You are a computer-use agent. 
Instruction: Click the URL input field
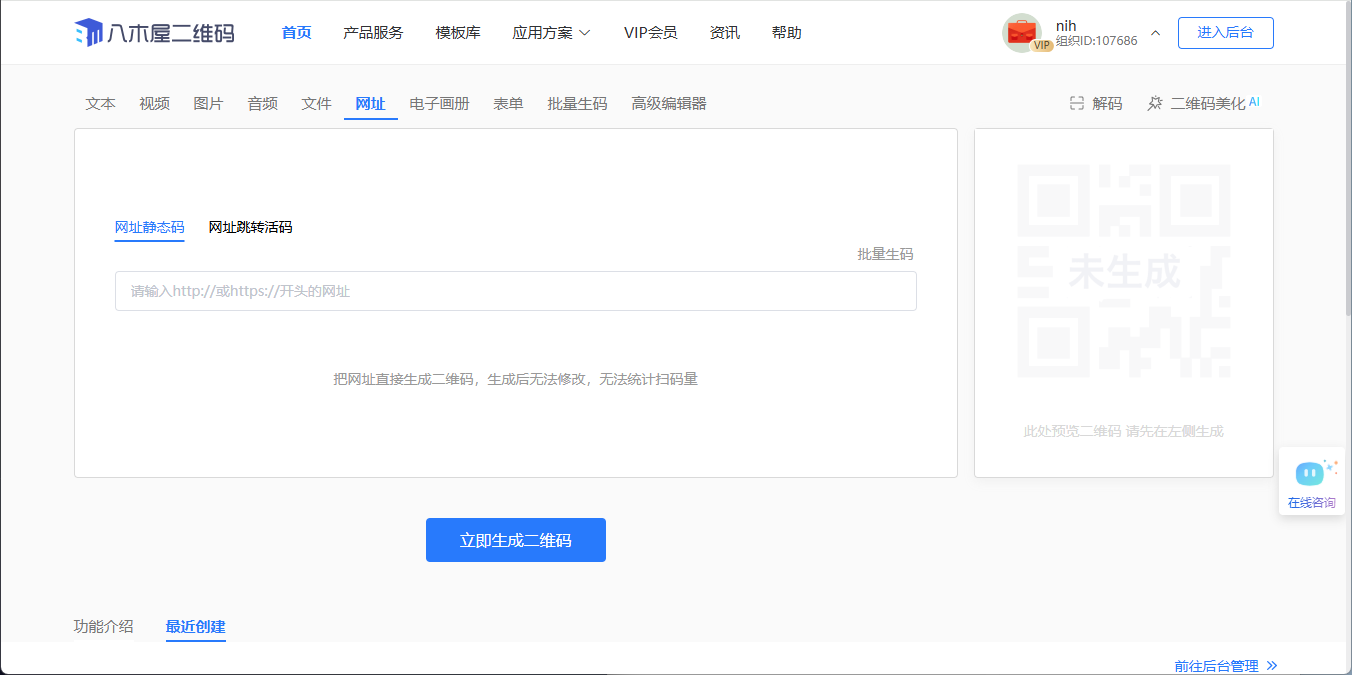pyautogui.click(x=515, y=291)
